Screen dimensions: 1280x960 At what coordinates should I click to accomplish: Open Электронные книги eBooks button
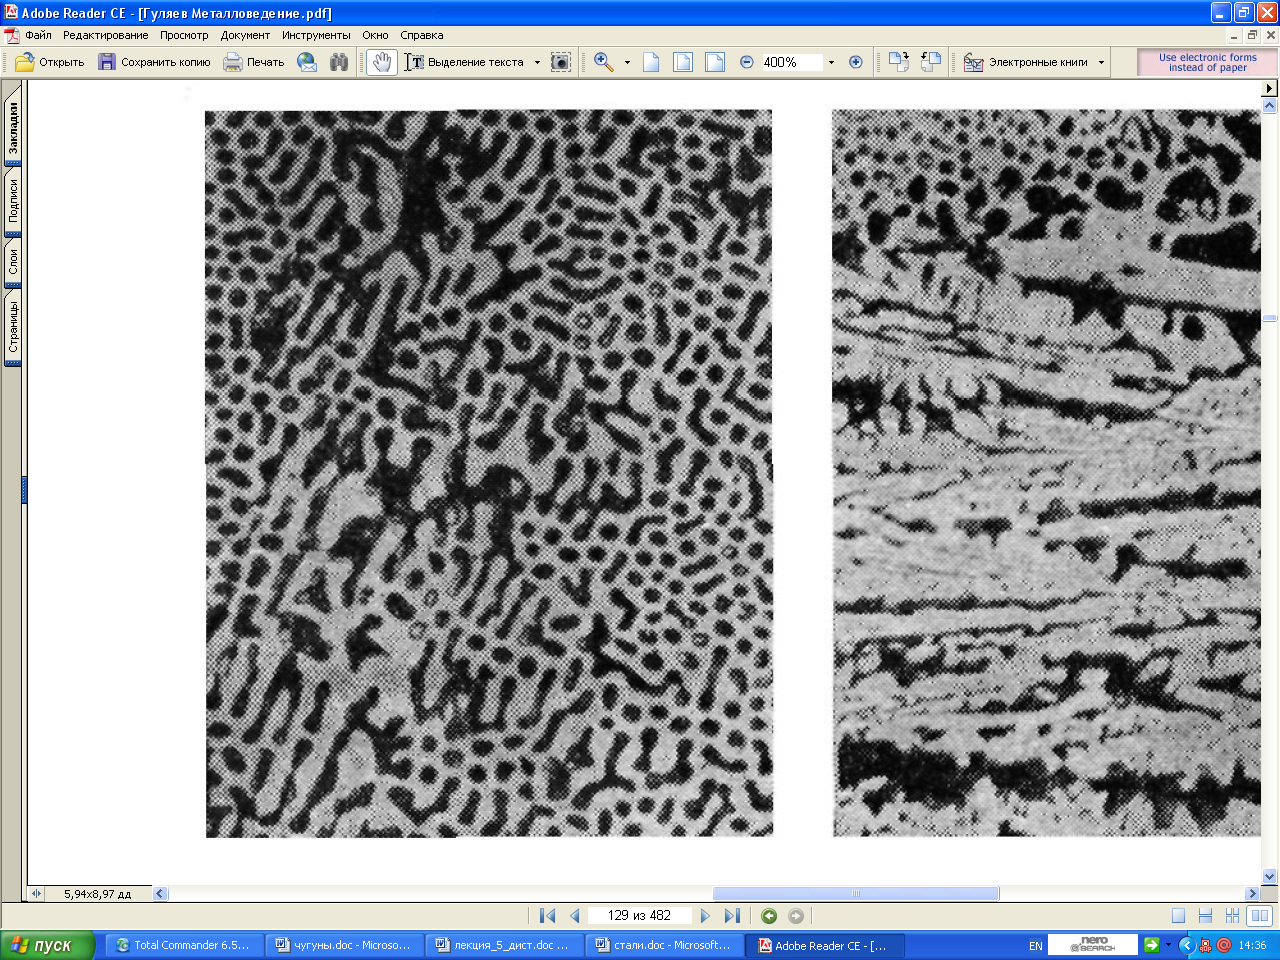tap(1026, 62)
